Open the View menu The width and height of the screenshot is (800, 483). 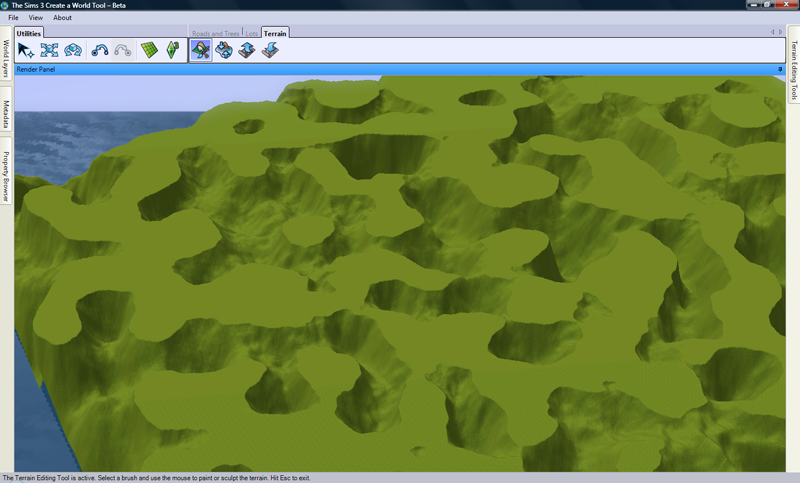click(x=35, y=17)
